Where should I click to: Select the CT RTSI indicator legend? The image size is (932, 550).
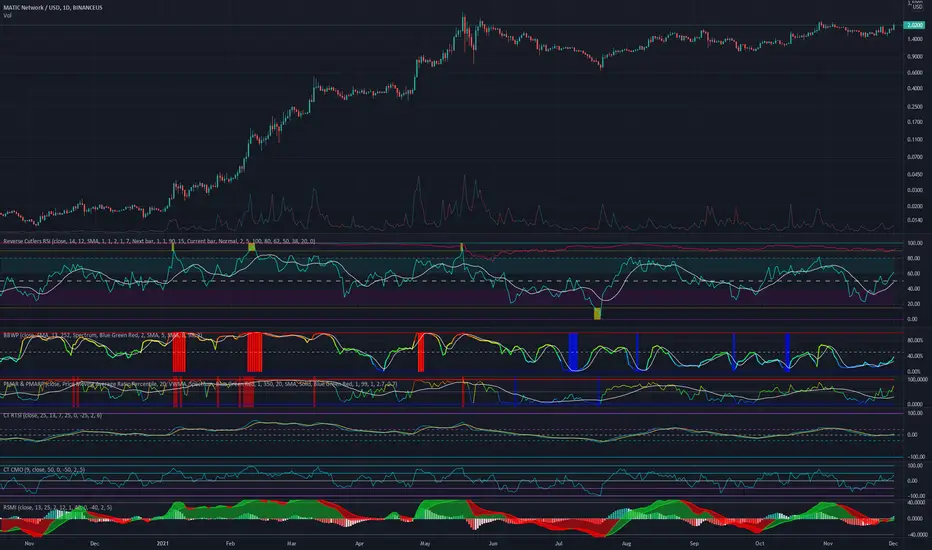[x=52, y=416]
